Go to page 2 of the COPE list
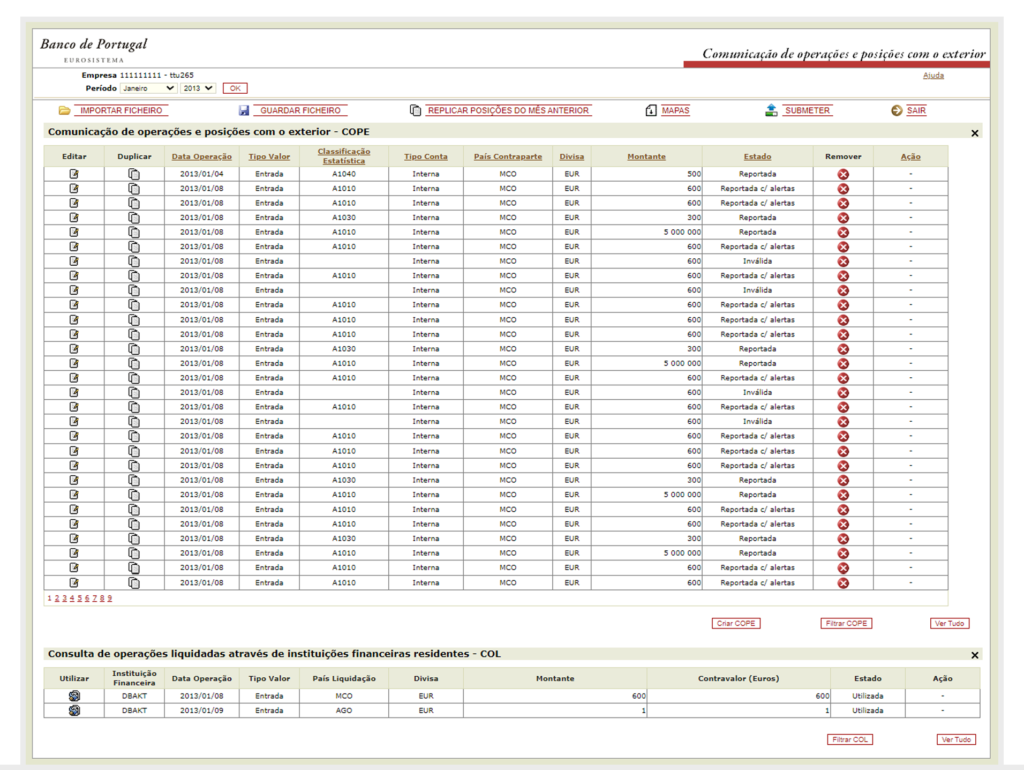 point(57,598)
